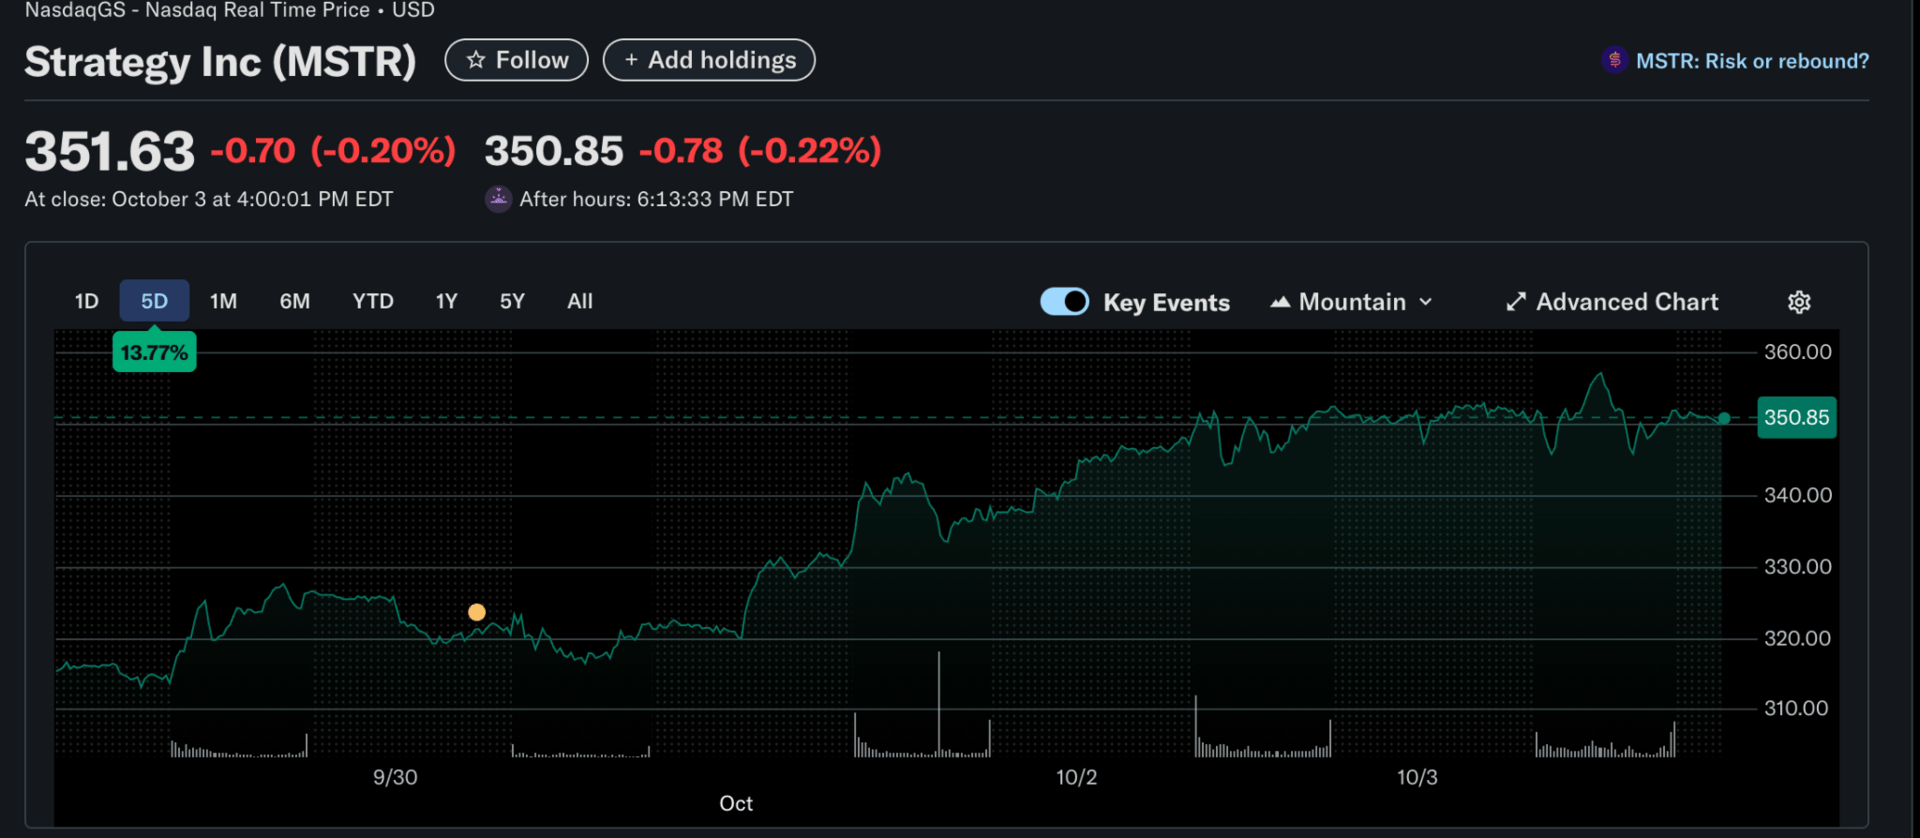Click the Key Events label text
1920x838 pixels.
click(x=1167, y=303)
